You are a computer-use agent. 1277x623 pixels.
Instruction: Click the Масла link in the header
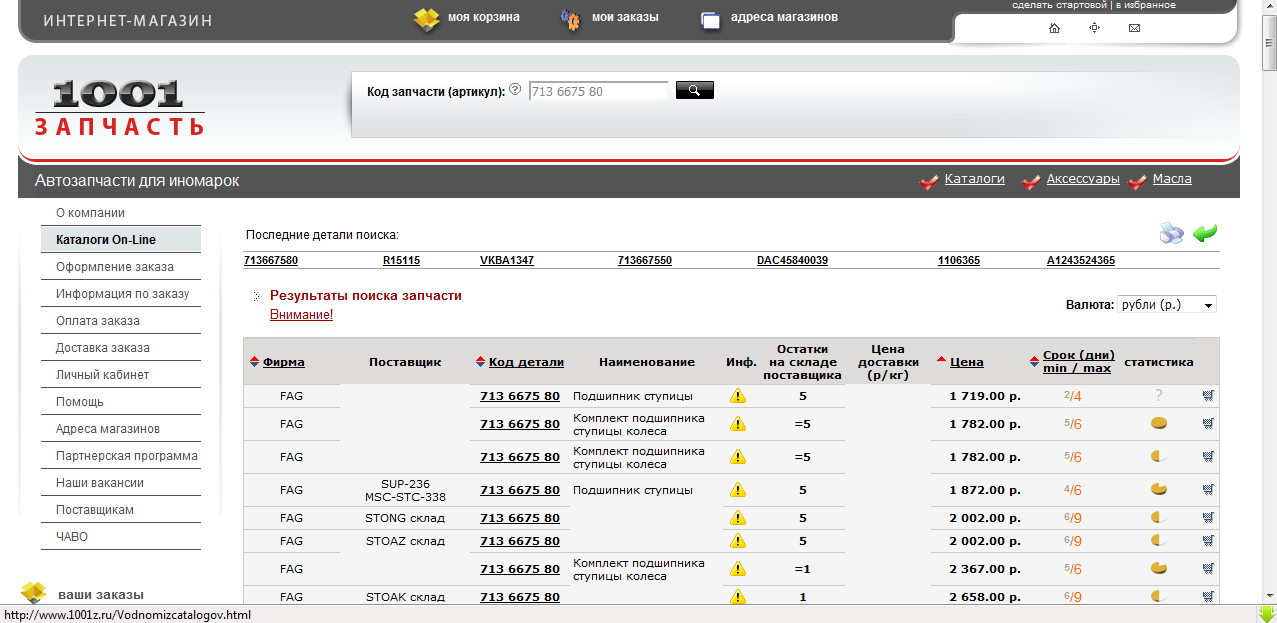pyautogui.click(x=1172, y=180)
